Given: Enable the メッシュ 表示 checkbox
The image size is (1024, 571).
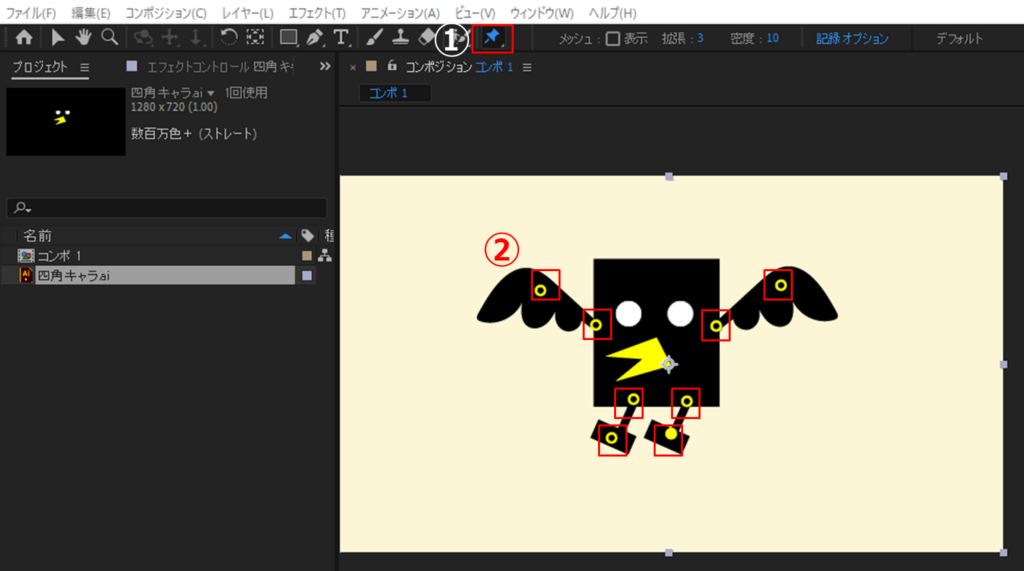Looking at the screenshot, I should 613,39.
